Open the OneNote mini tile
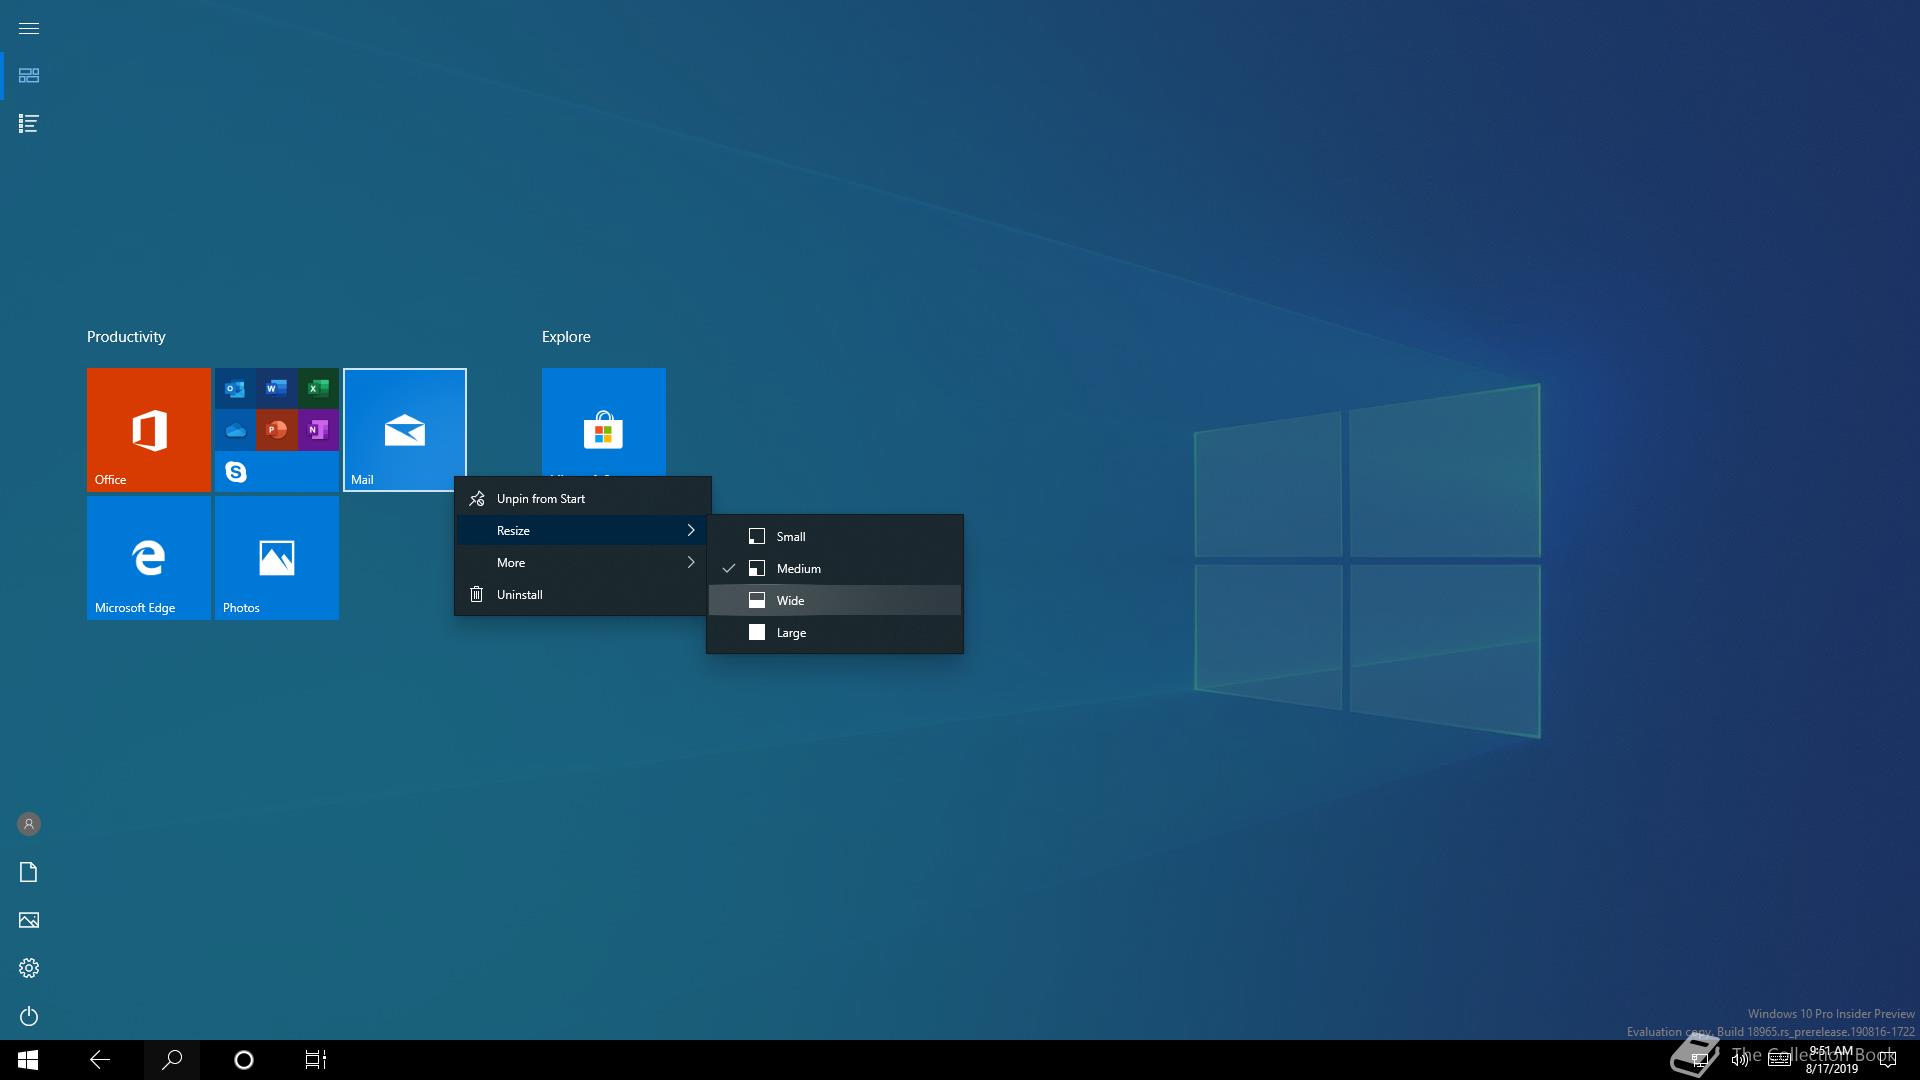The image size is (1920, 1080). tap(318, 430)
